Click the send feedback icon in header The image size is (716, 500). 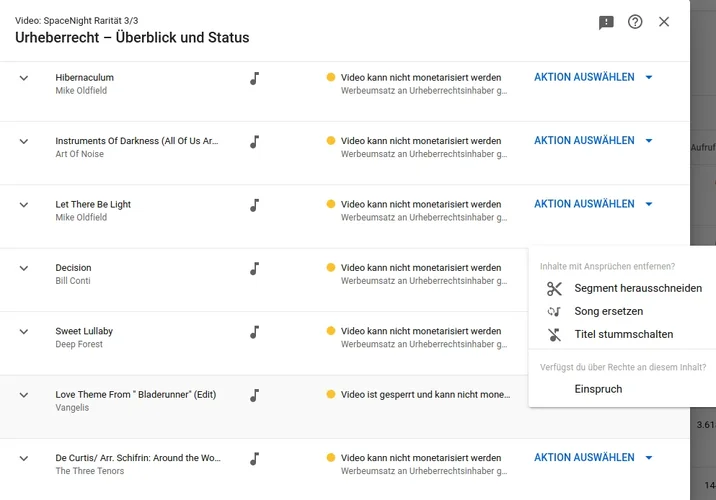point(606,22)
